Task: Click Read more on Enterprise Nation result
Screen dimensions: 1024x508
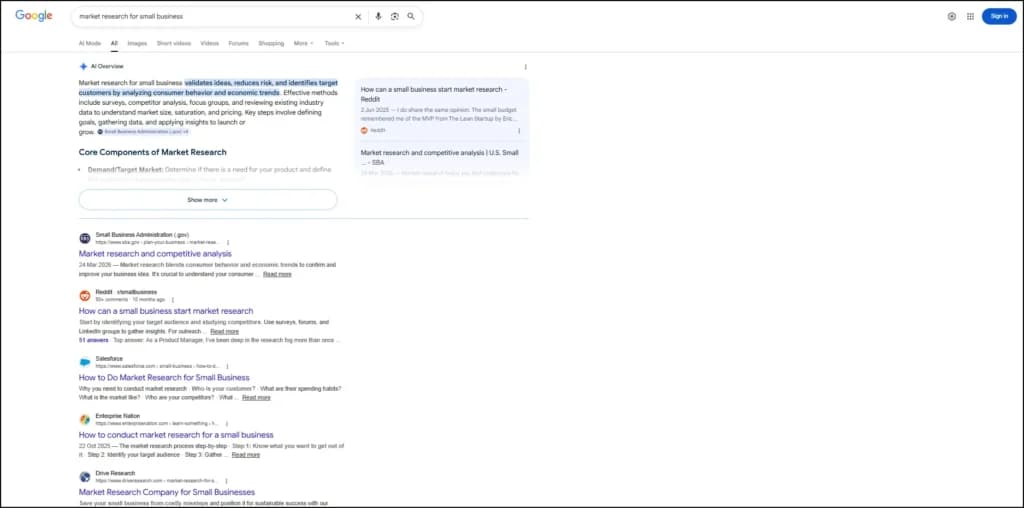Action: coord(246,454)
